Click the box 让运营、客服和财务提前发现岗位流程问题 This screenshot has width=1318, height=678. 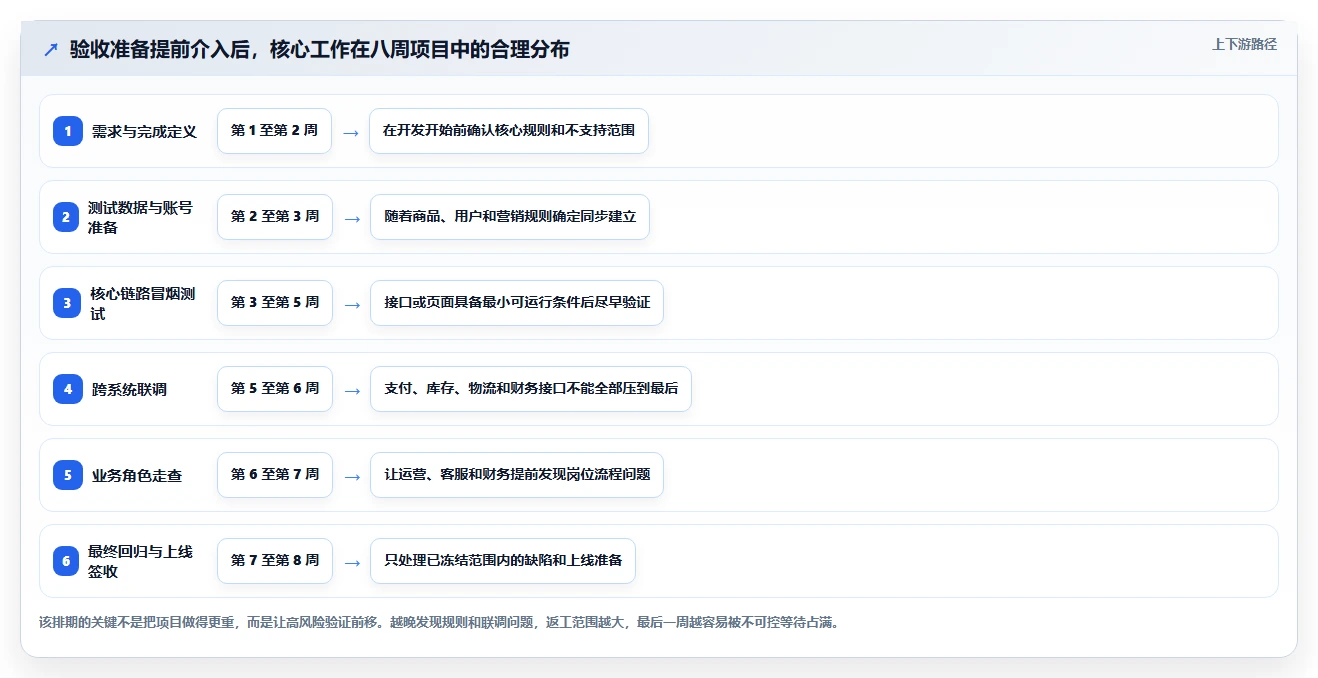tap(517, 475)
